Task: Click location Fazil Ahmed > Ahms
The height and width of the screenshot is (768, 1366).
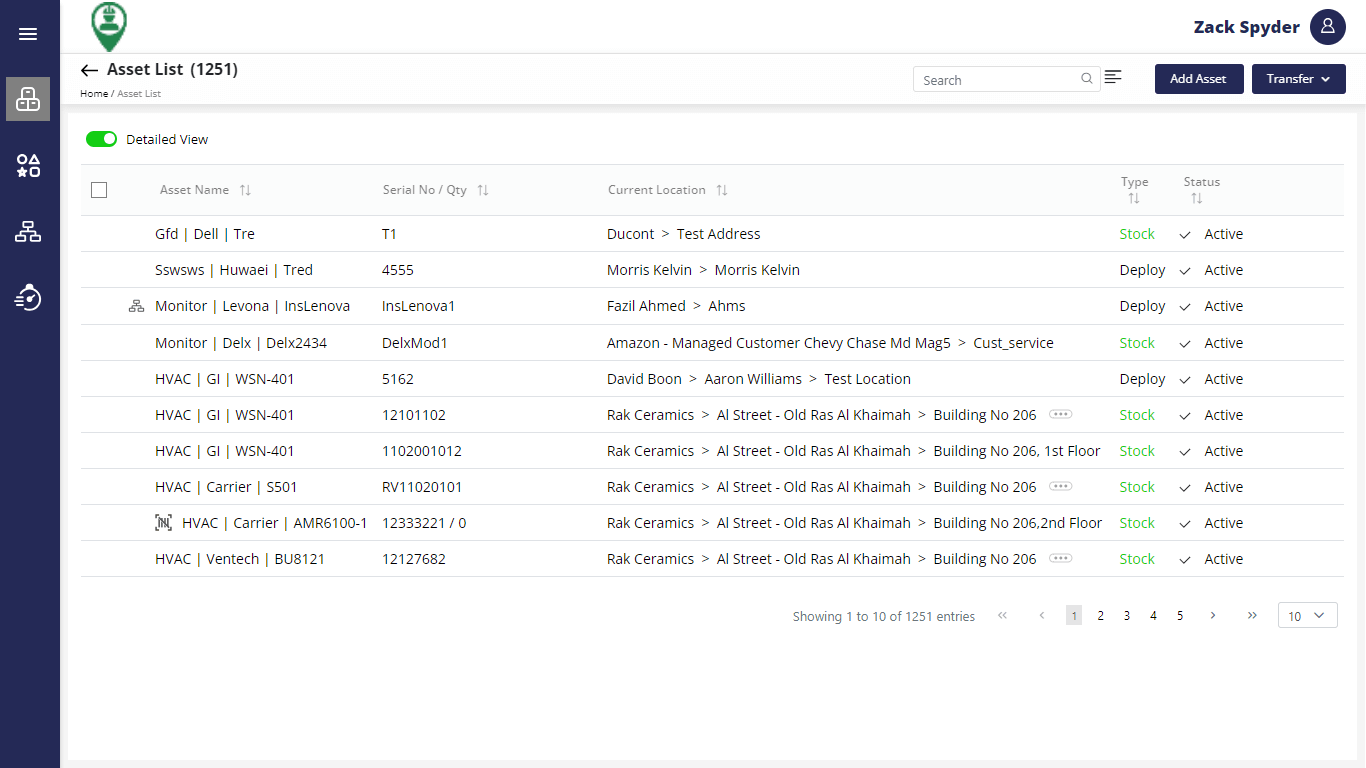Action: click(x=676, y=306)
